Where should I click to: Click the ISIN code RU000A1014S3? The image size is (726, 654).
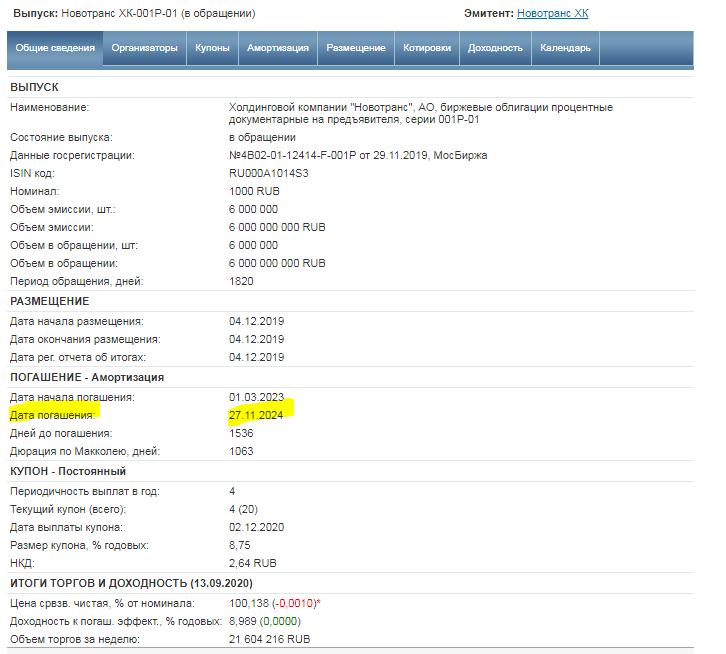(269, 173)
